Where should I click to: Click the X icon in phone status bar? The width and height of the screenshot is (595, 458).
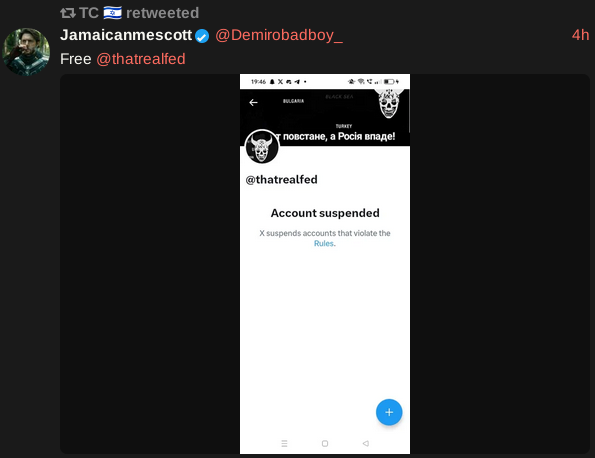click(x=280, y=82)
